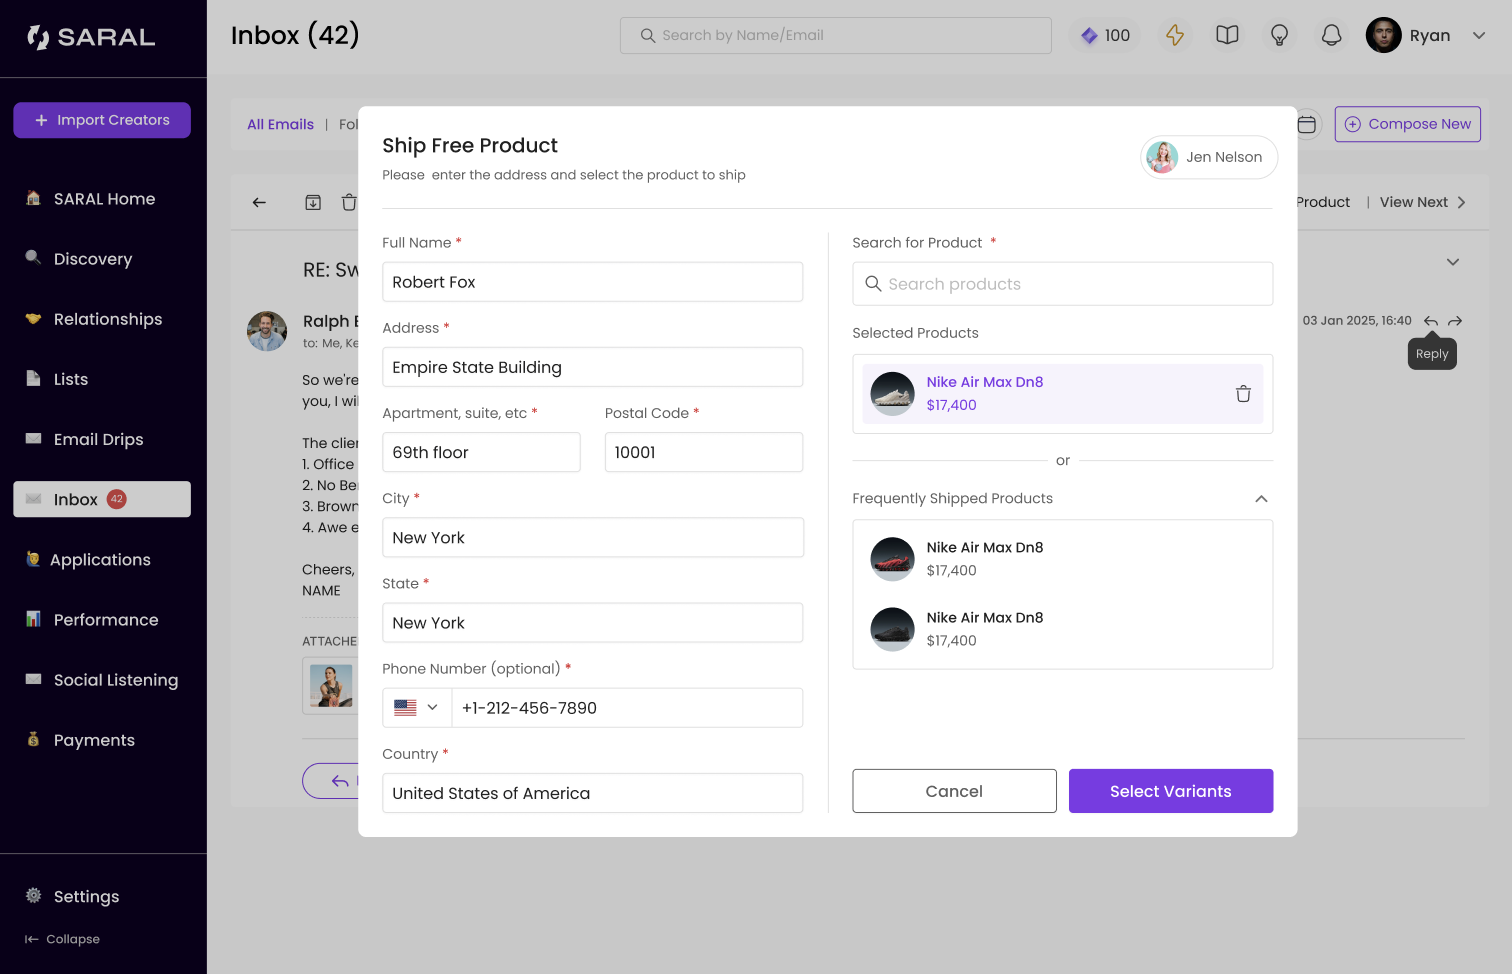Open Email Drips section
The height and width of the screenshot is (974, 1512).
click(x=102, y=439)
